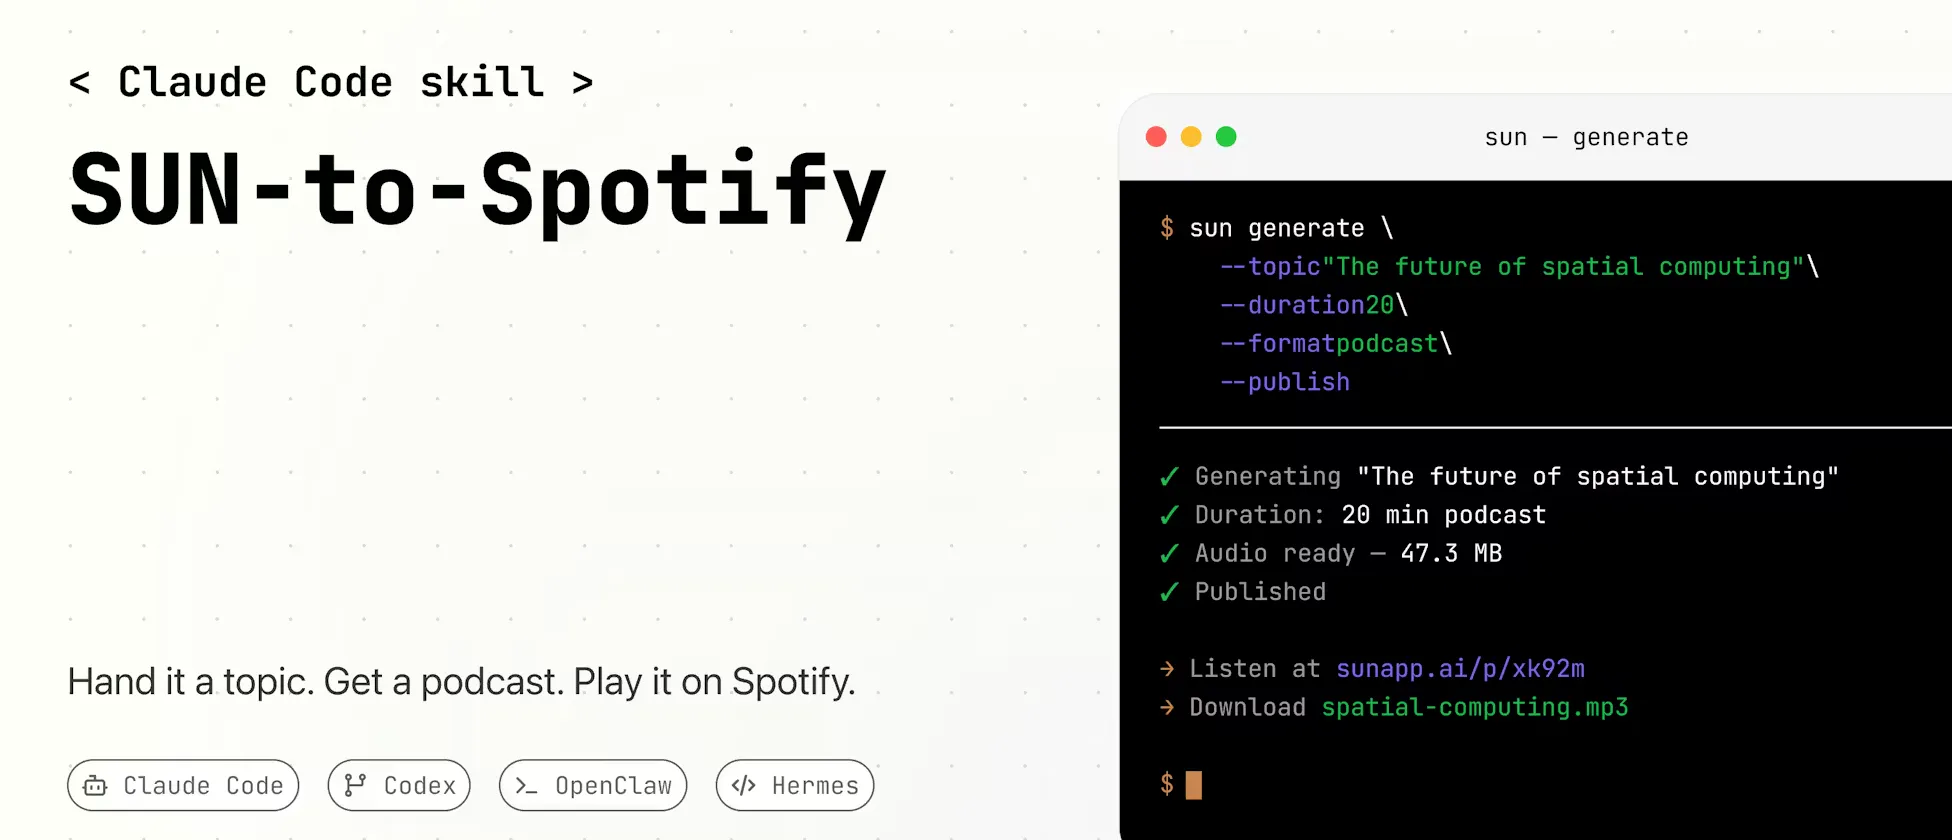Download the spatial-computing.mp3 file link
The image size is (1952, 840).
(1475, 707)
